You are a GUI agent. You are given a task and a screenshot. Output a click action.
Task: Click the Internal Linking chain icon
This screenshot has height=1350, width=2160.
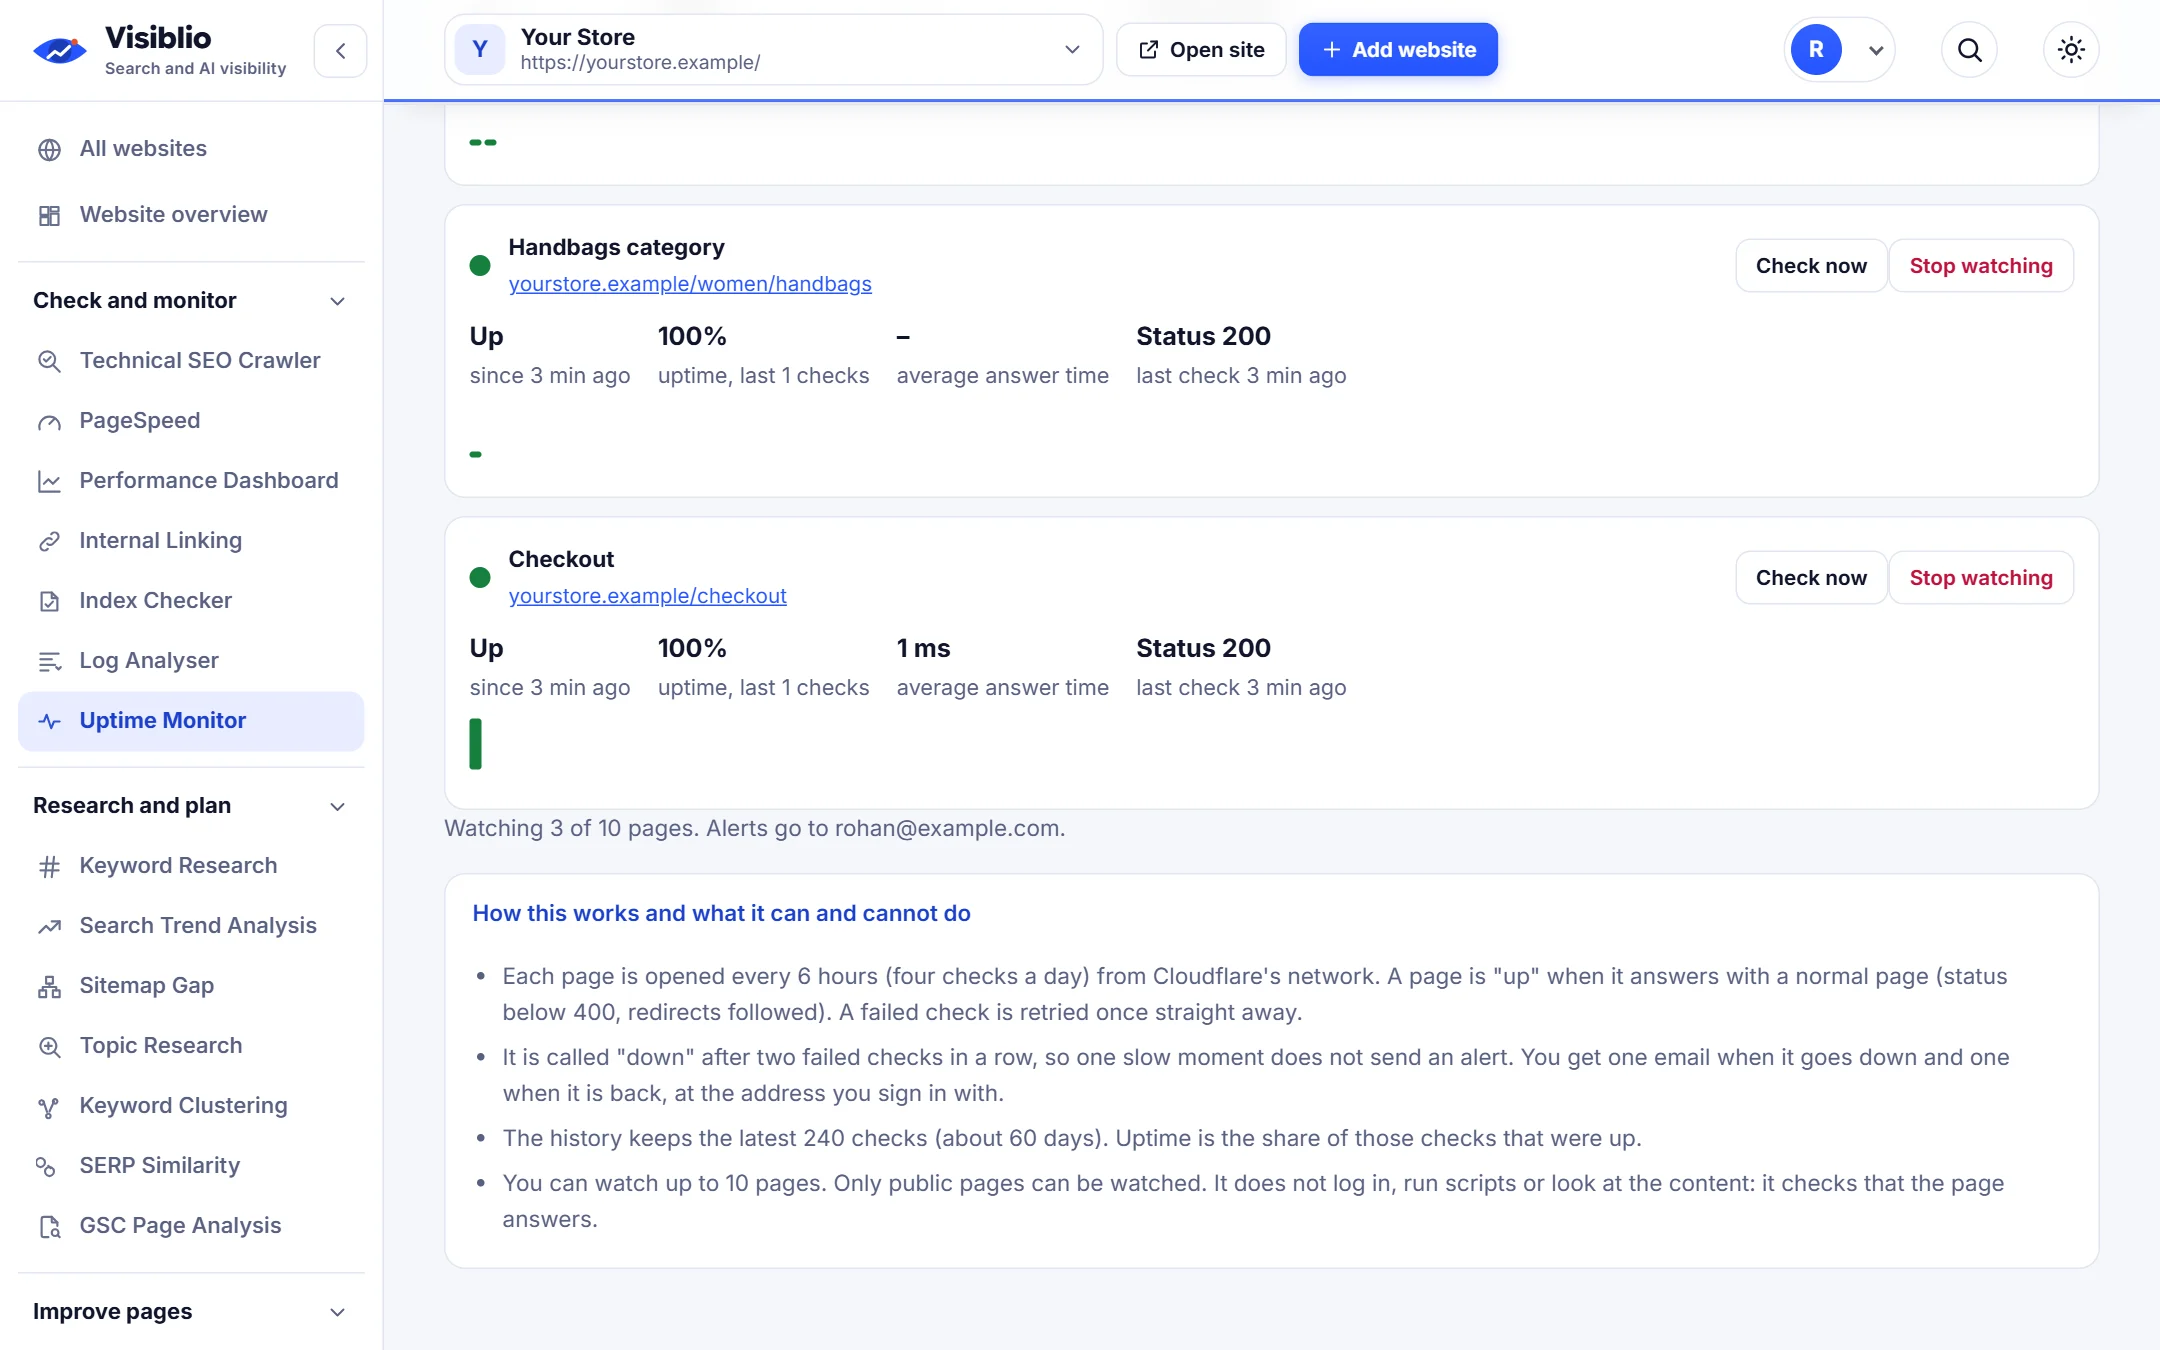pos(49,541)
